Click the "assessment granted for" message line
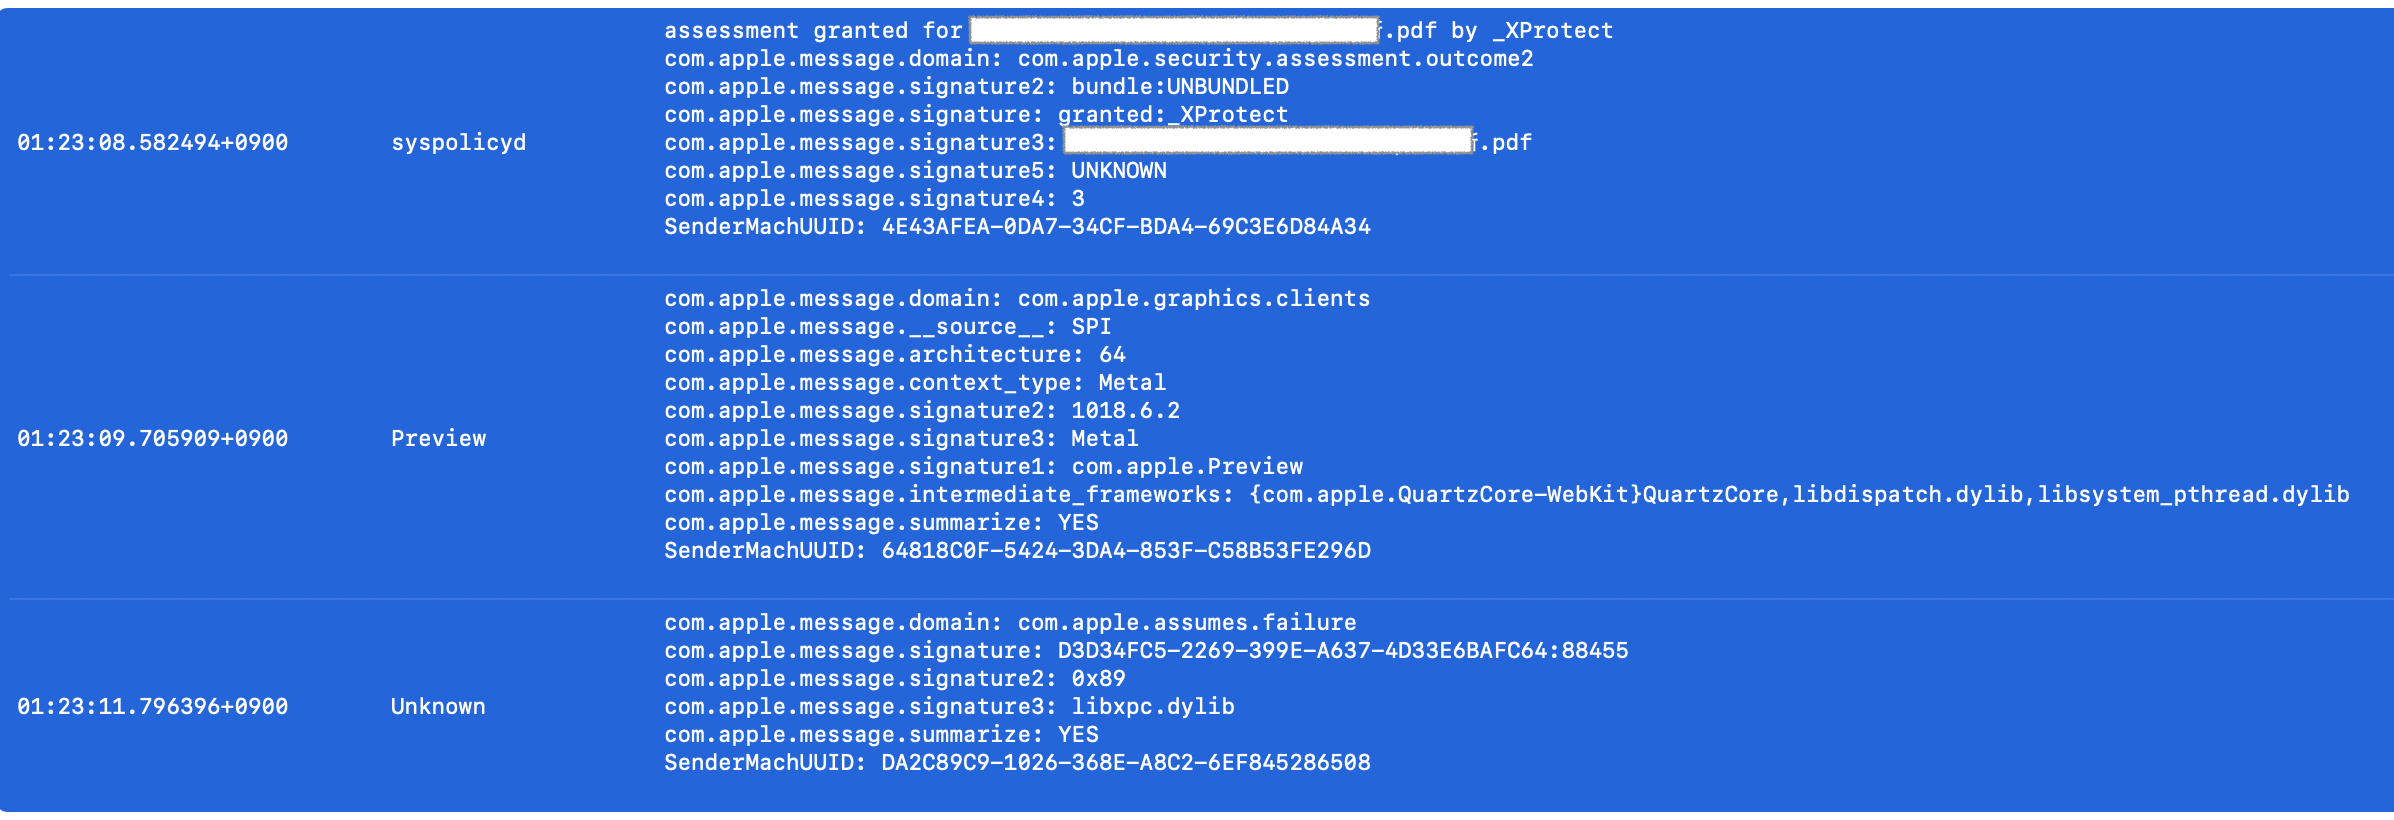 coord(812,31)
